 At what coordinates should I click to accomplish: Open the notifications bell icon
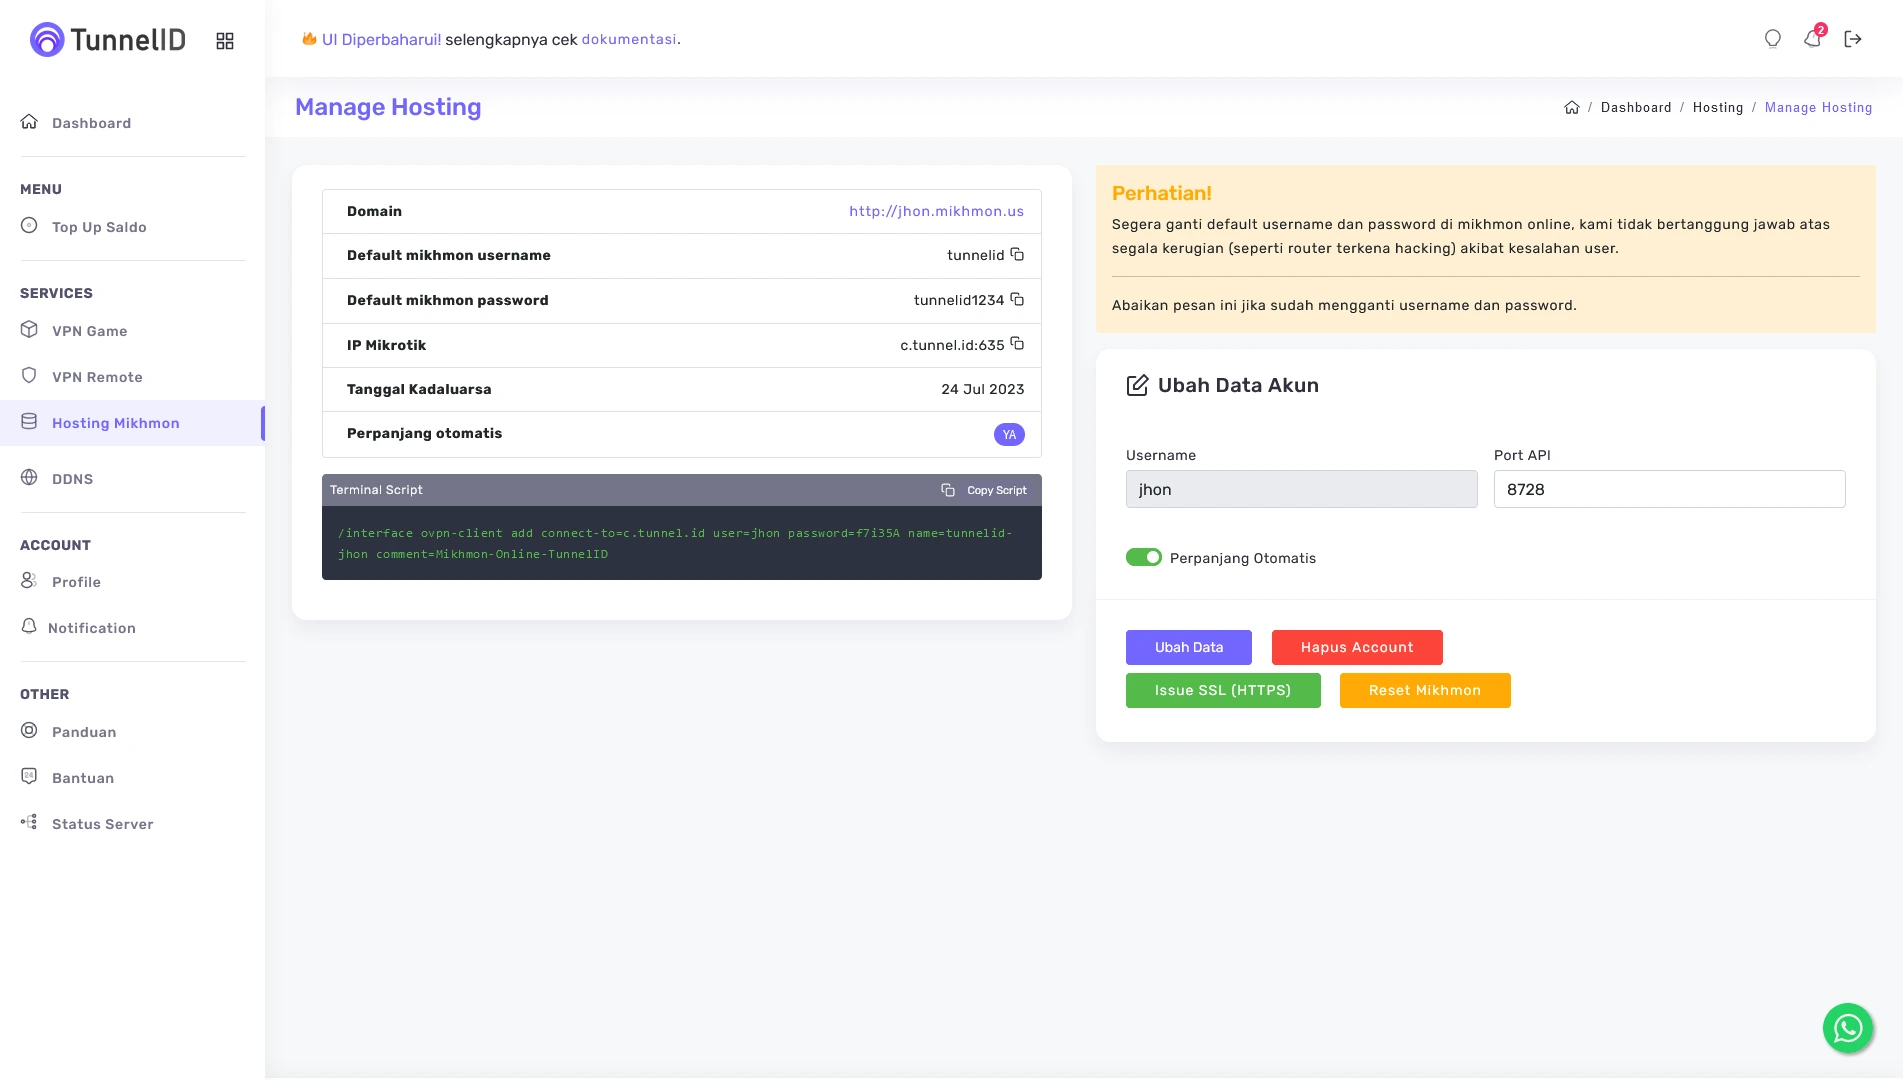(1813, 38)
